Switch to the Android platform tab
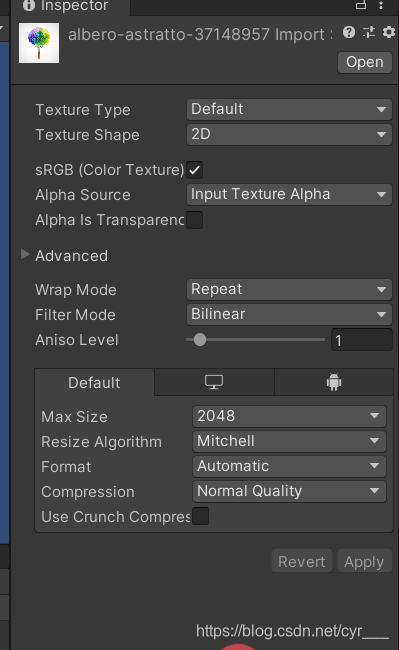399x650 pixels. tap(334, 382)
